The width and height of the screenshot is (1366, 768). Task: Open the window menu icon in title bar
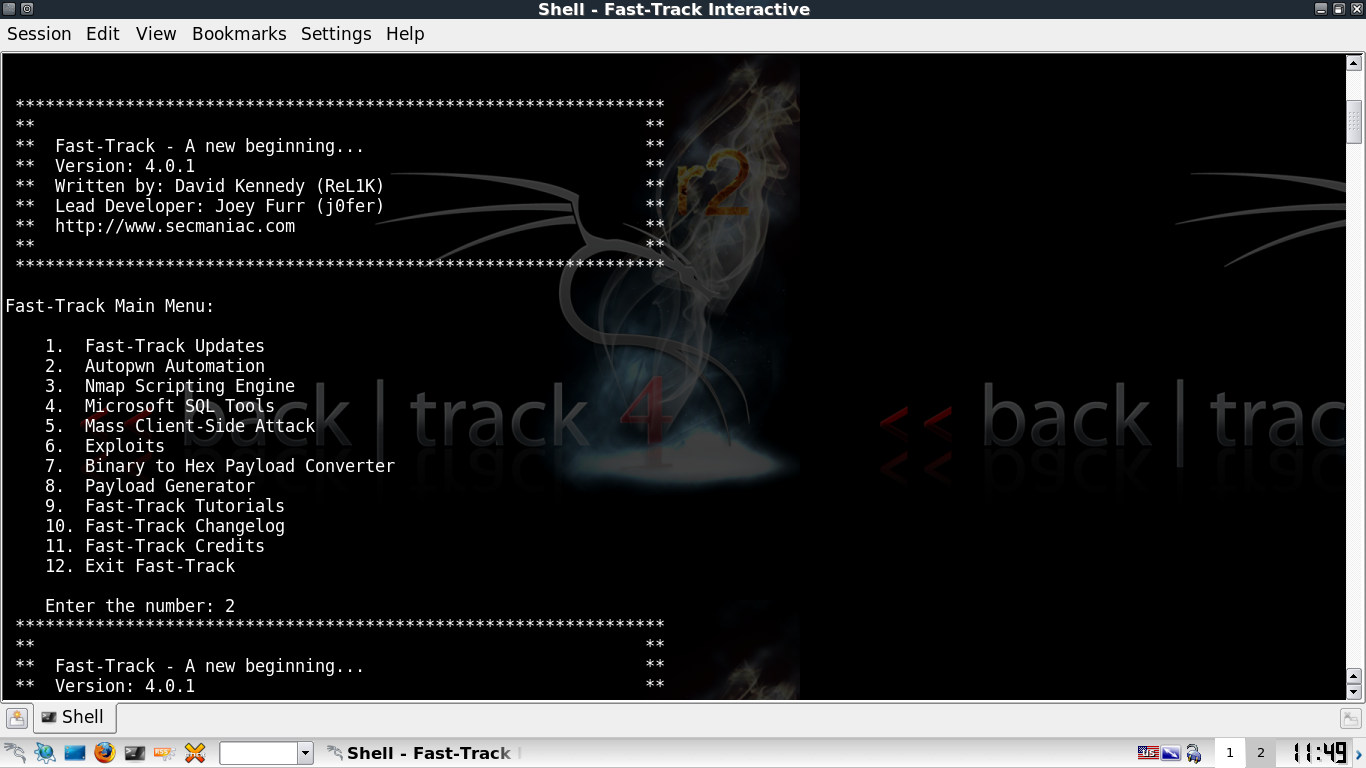pos(9,9)
